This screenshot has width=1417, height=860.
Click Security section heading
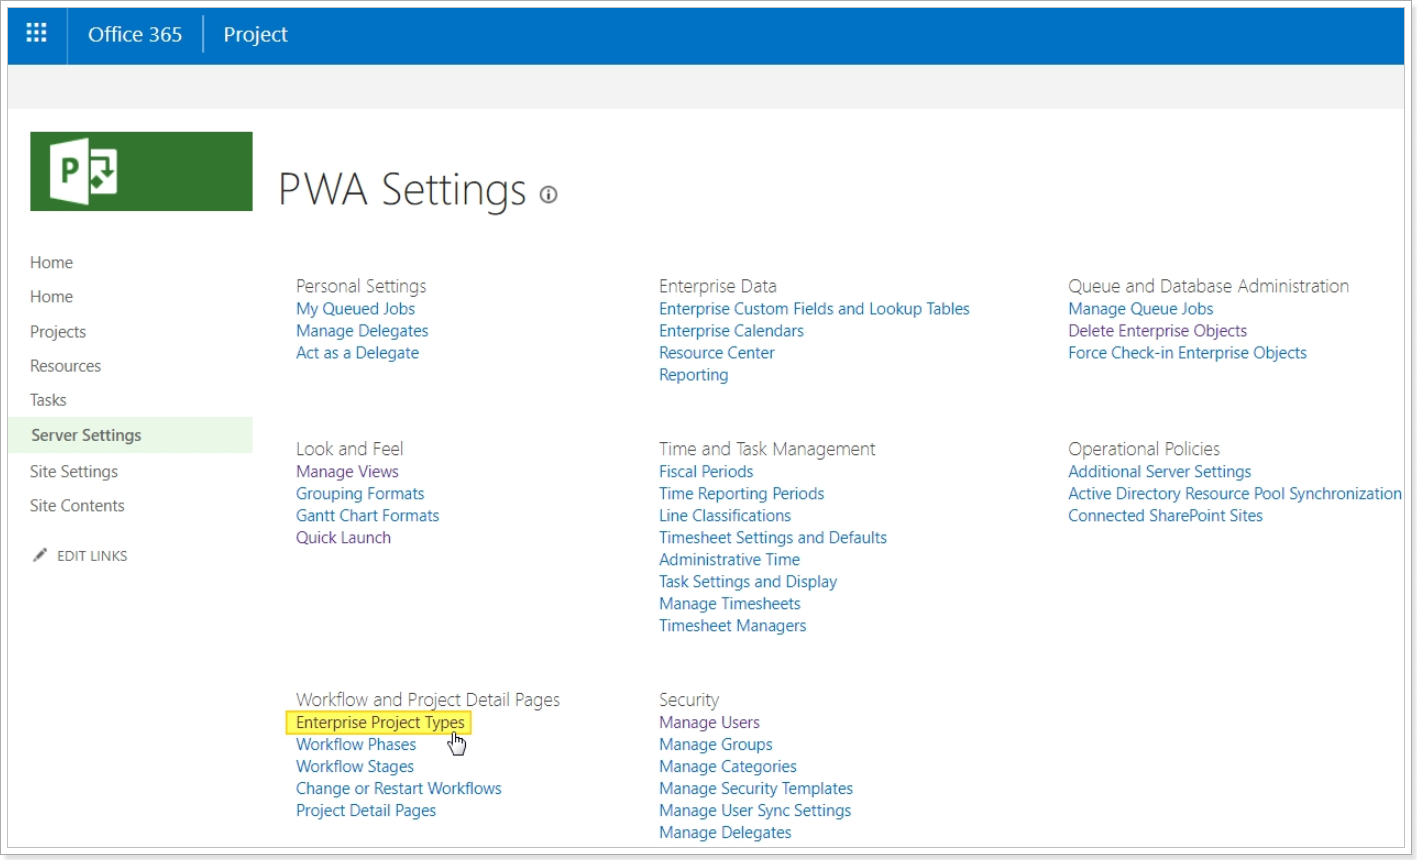click(x=689, y=700)
